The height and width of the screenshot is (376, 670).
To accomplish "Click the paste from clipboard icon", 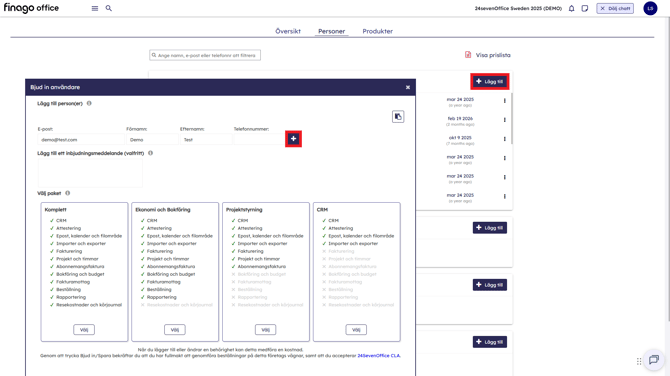I will click(398, 117).
